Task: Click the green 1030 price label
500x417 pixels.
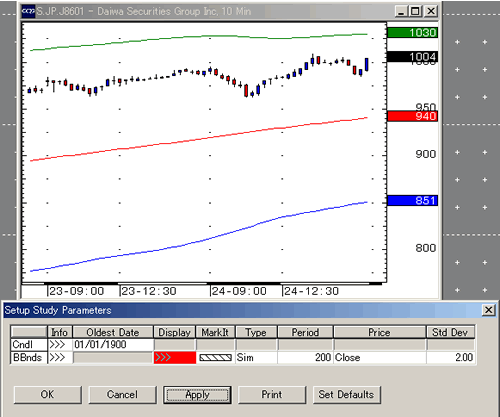Action: click(x=412, y=33)
